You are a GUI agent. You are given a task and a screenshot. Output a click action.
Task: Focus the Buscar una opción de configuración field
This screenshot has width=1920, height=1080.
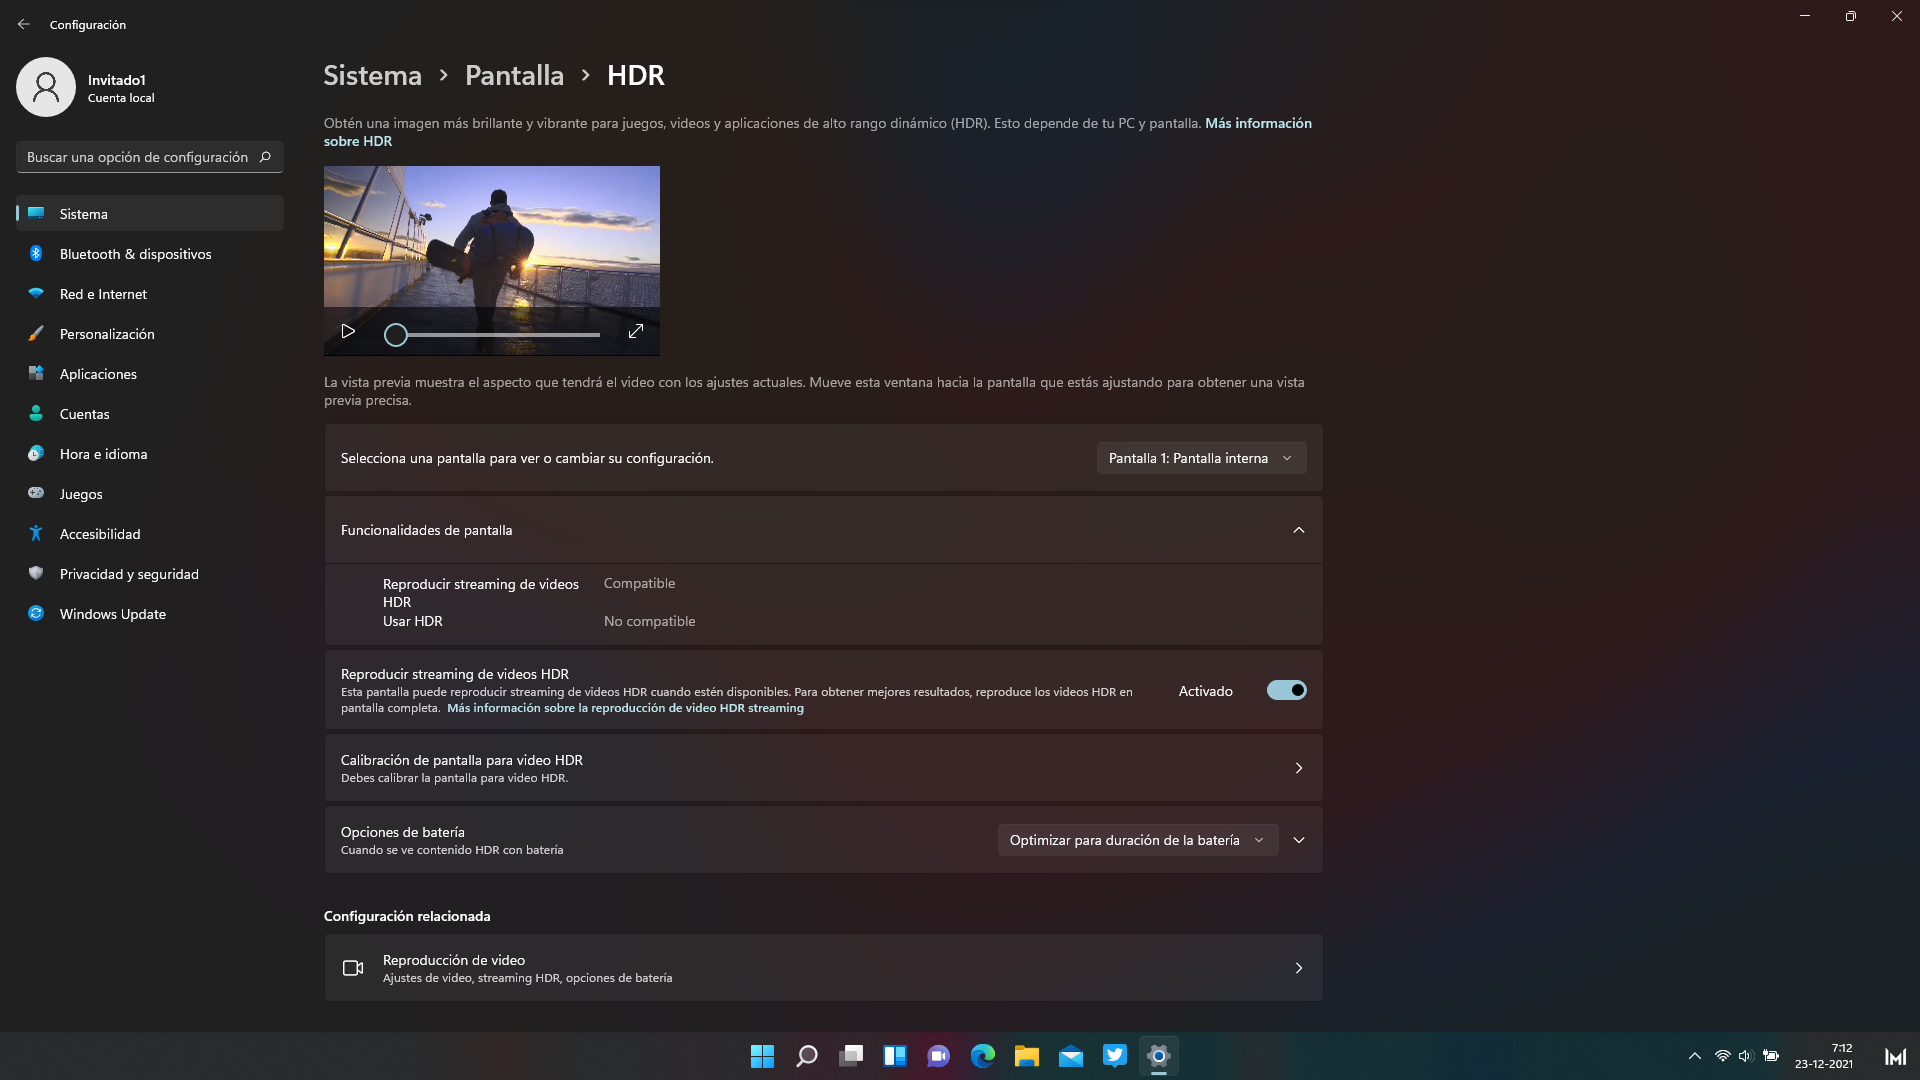coord(138,157)
